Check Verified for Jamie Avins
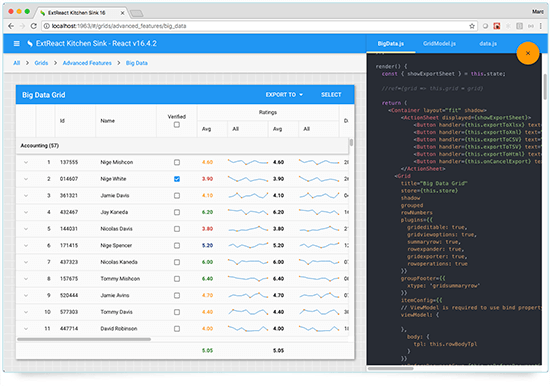This screenshot has width=550, height=386. (x=177, y=295)
